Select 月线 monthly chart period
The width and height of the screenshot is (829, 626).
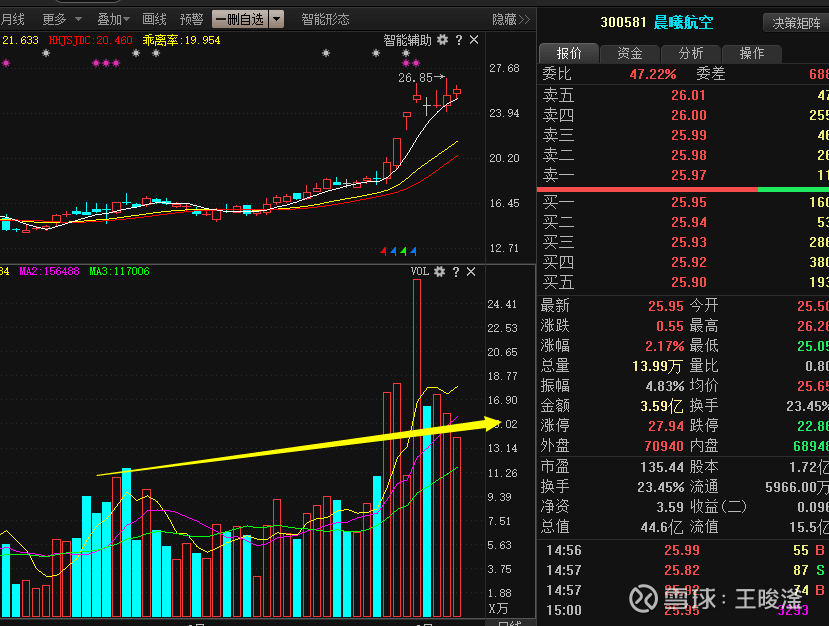[x=14, y=18]
